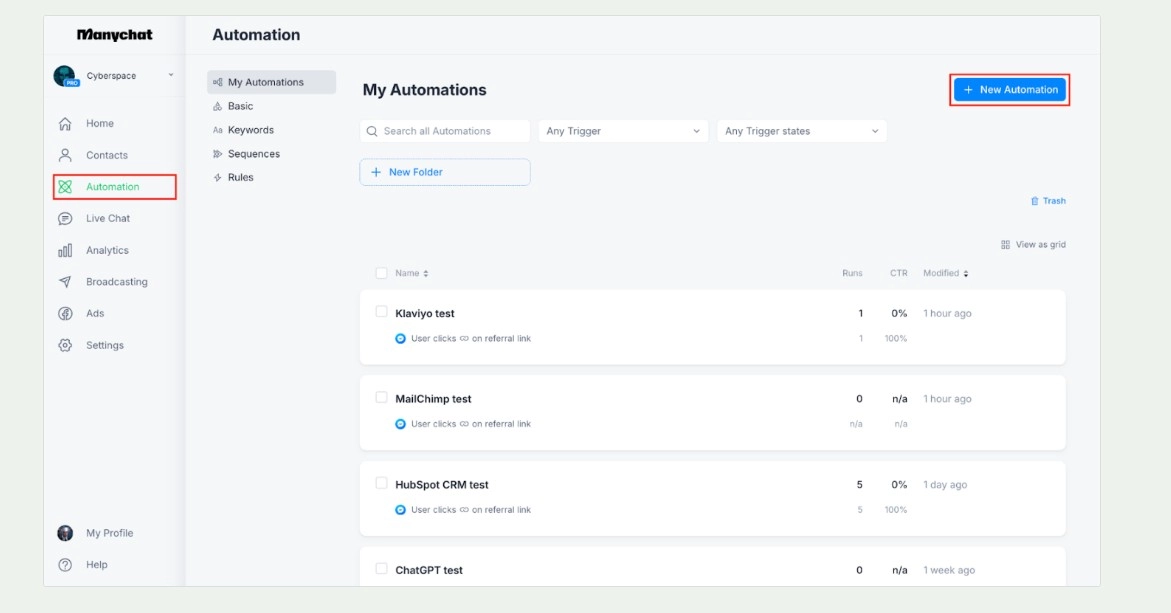This screenshot has width=1171, height=613.
Task: Toggle the select-all checkbox in header
Action: (x=382, y=273)
